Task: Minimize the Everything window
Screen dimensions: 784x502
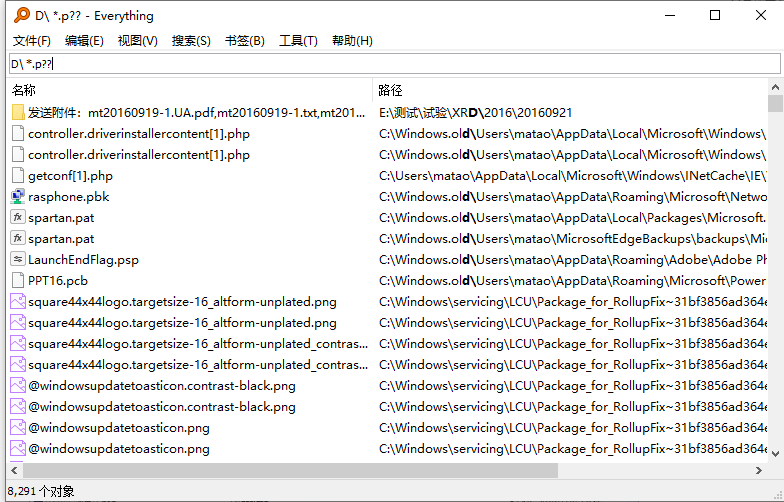Action: coord(670,16)
